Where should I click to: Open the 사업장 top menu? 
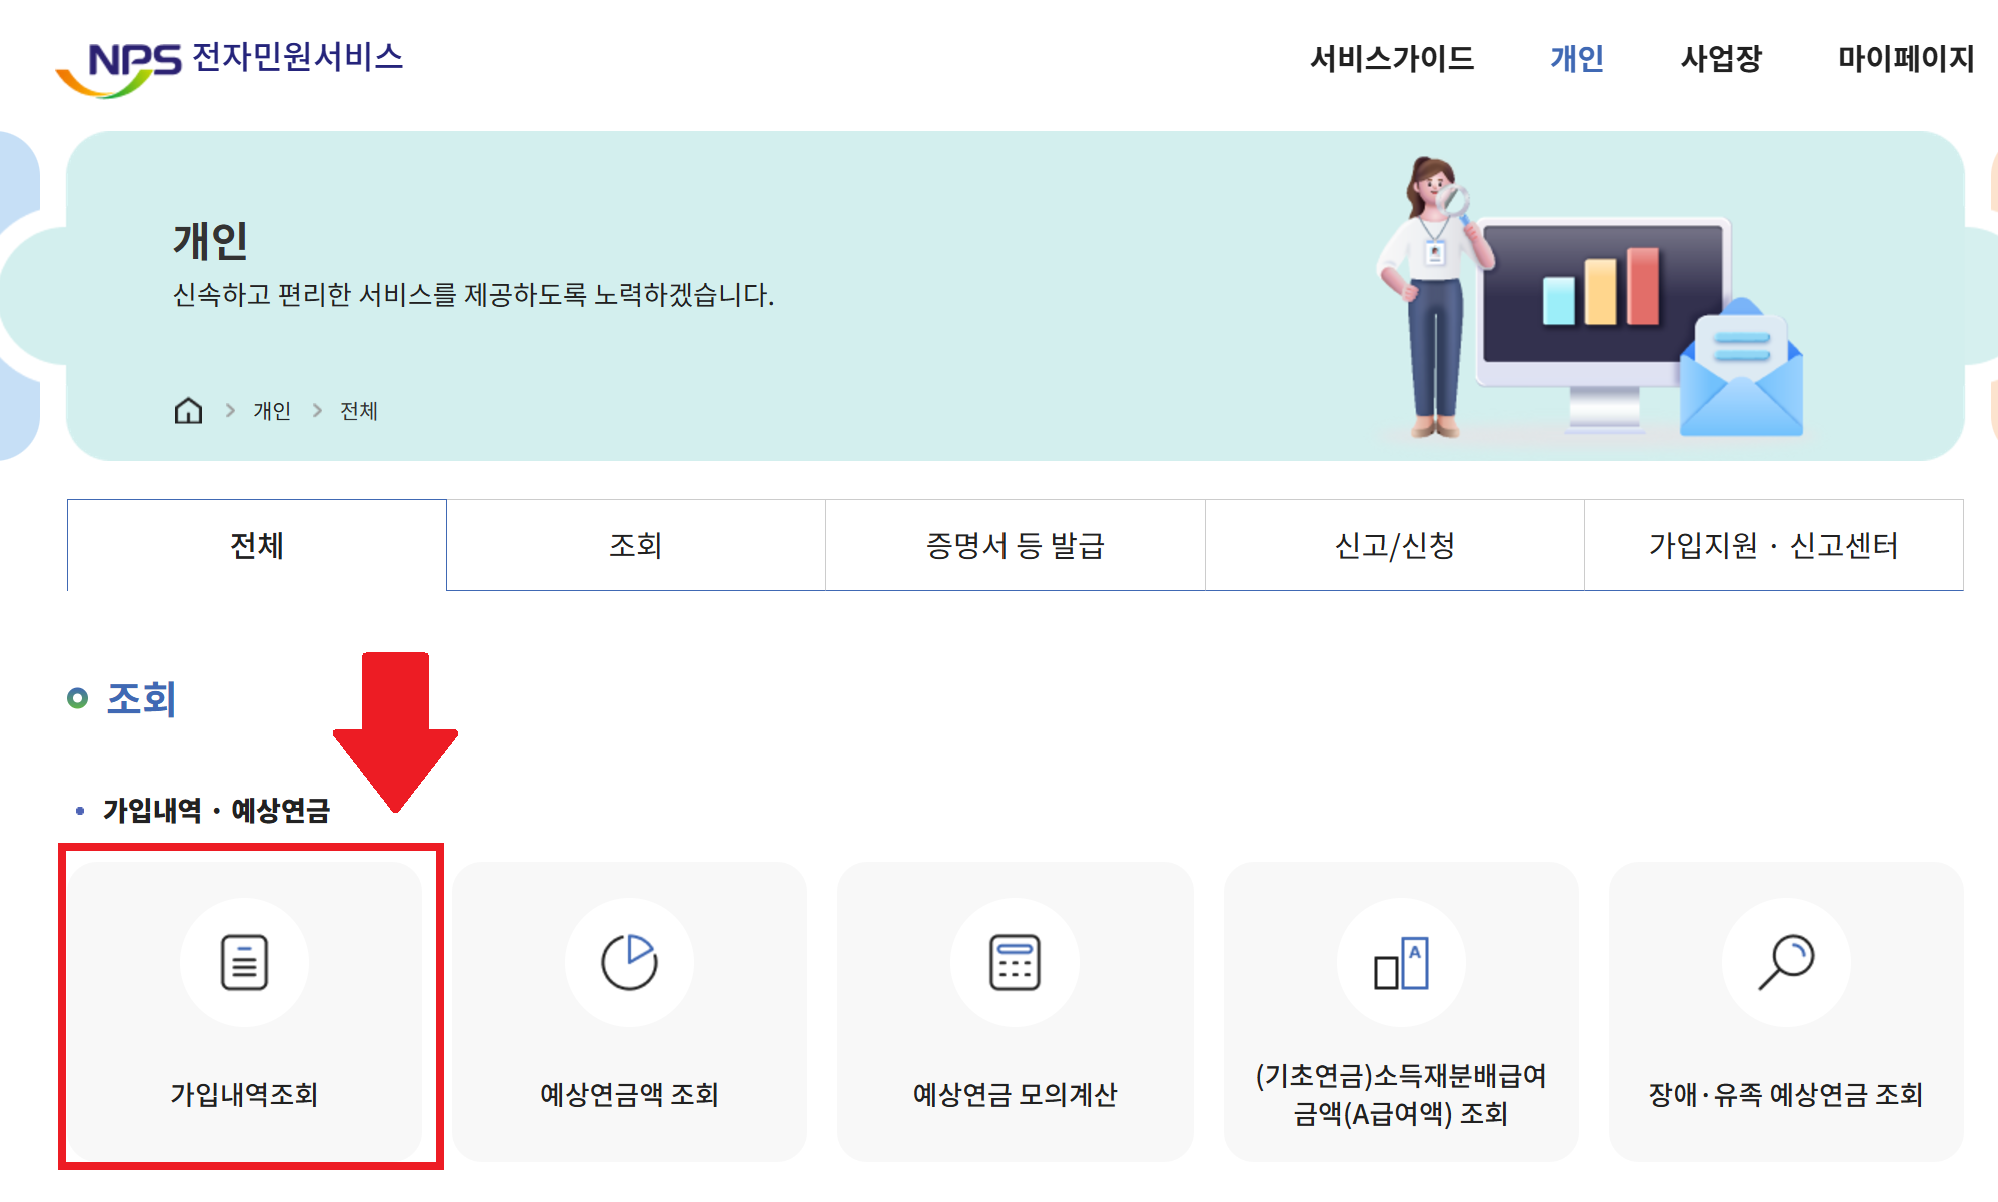click(1721, 59)
